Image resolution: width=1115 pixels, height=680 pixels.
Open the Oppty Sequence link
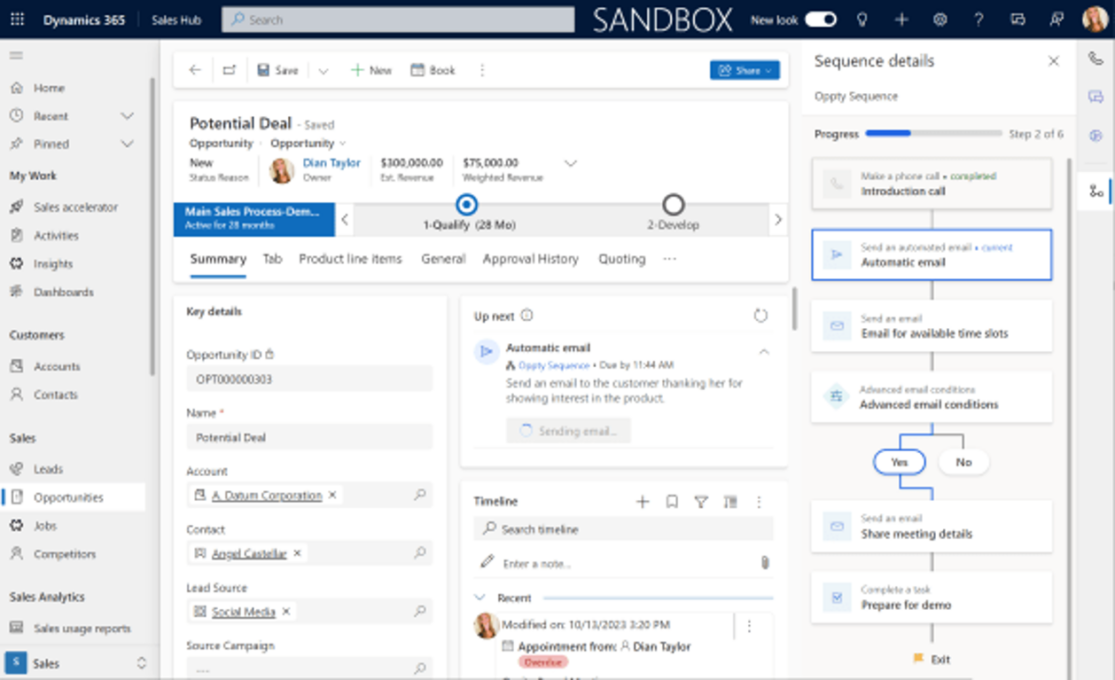(554, 365)
